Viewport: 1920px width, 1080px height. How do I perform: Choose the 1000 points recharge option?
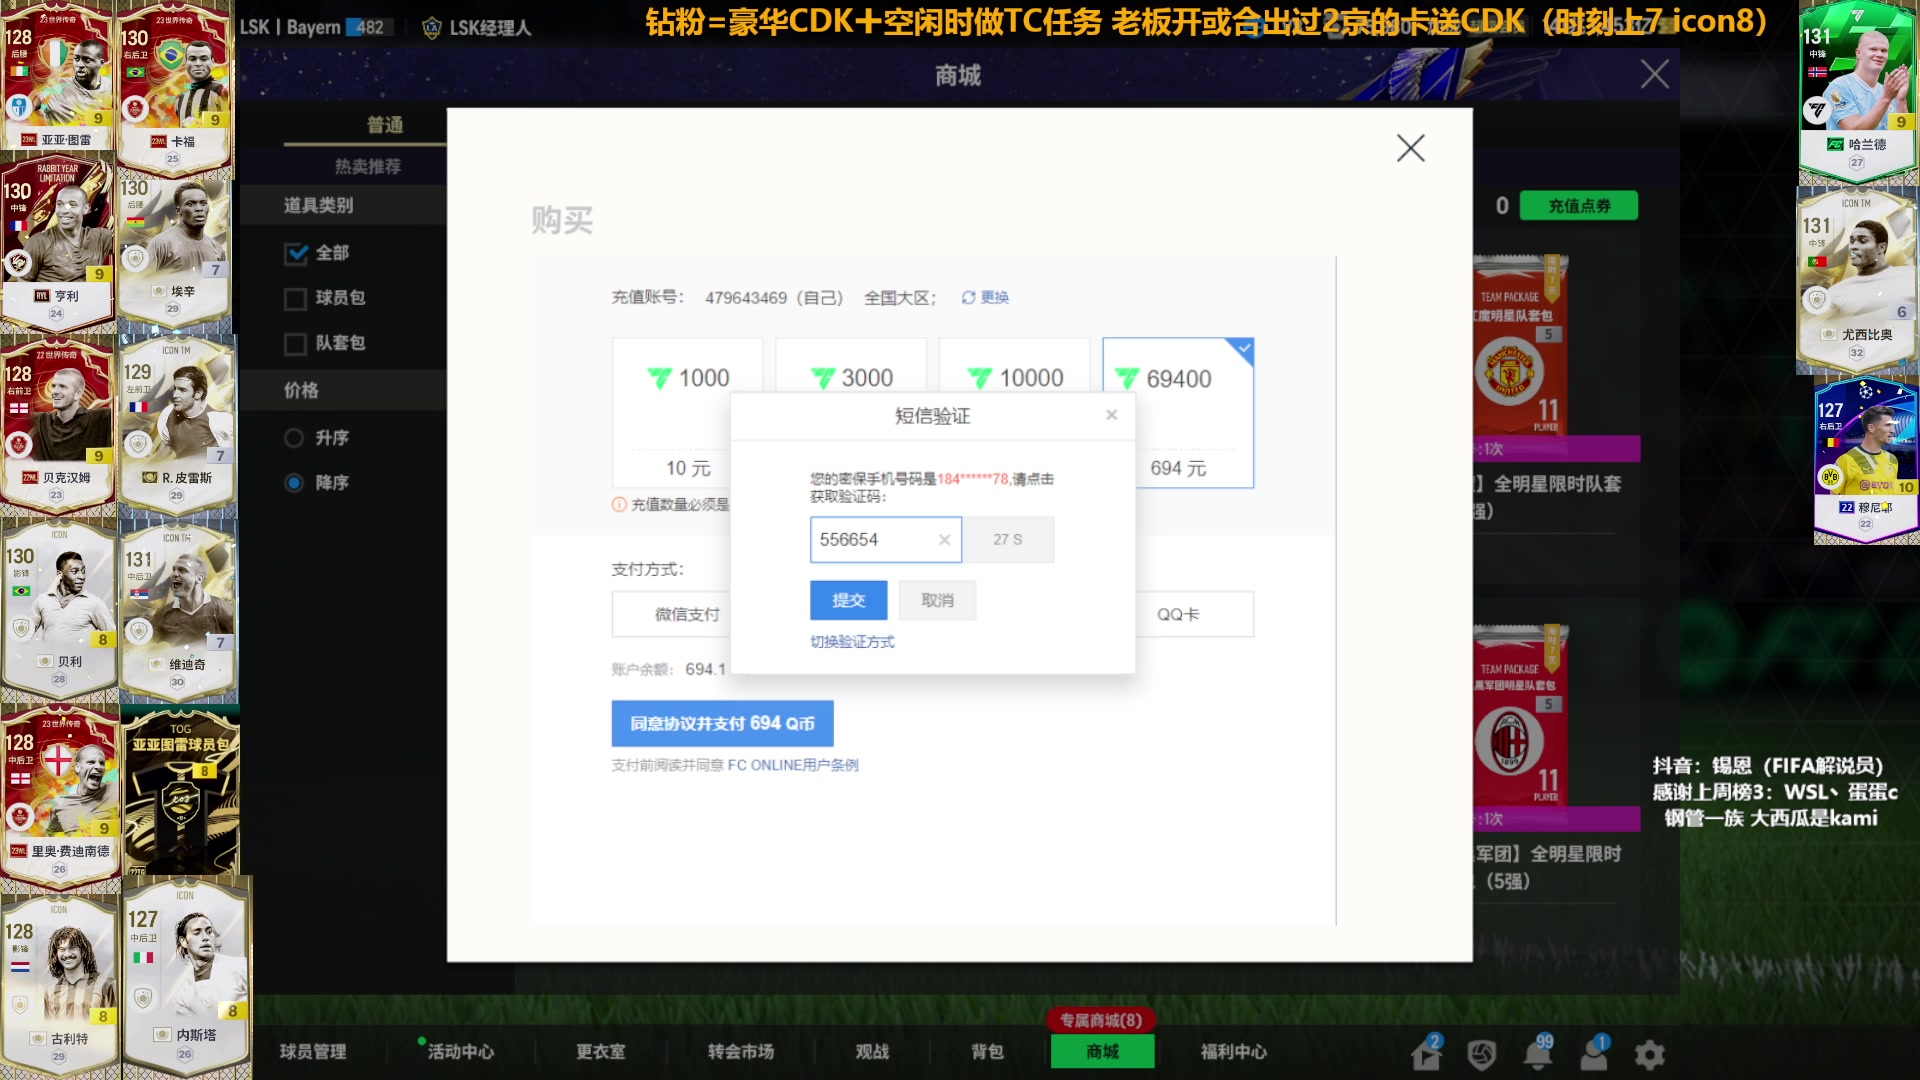(x=688, y=413)
